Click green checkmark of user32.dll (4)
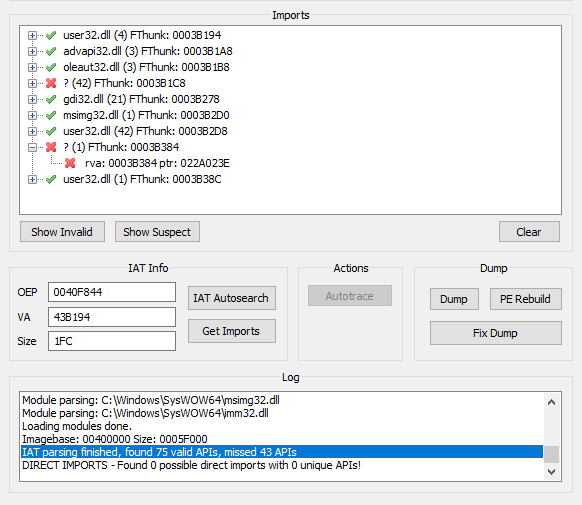 51,35
